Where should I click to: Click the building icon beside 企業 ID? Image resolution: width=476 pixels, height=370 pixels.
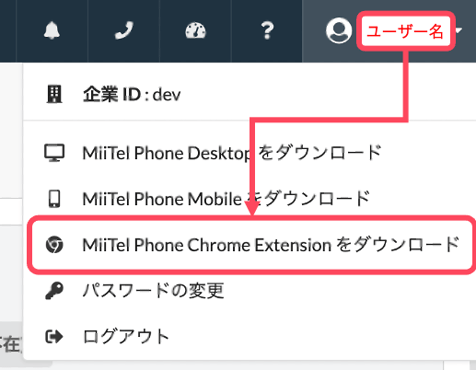point(54,94)
